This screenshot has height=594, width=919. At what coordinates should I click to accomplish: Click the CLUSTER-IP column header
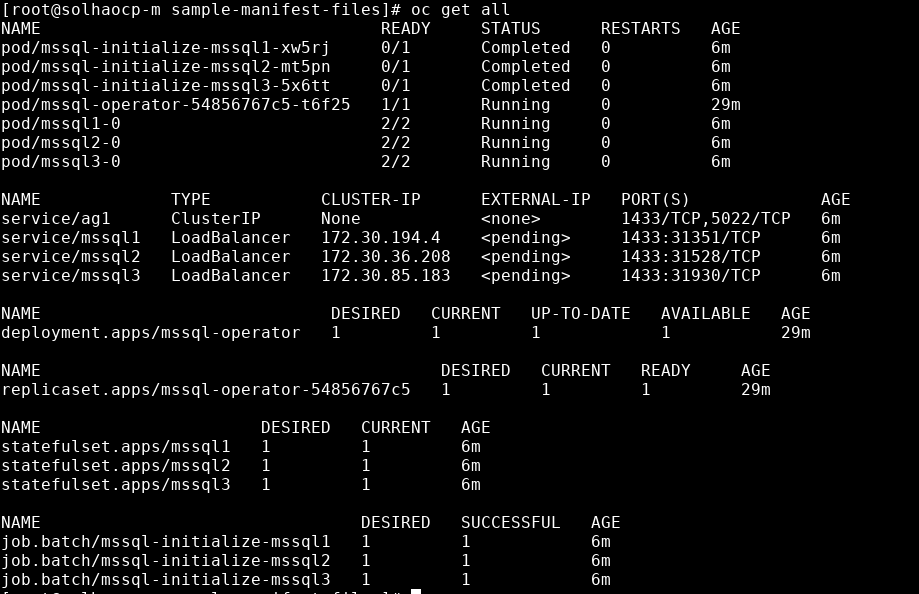click(x=371, y=199)
